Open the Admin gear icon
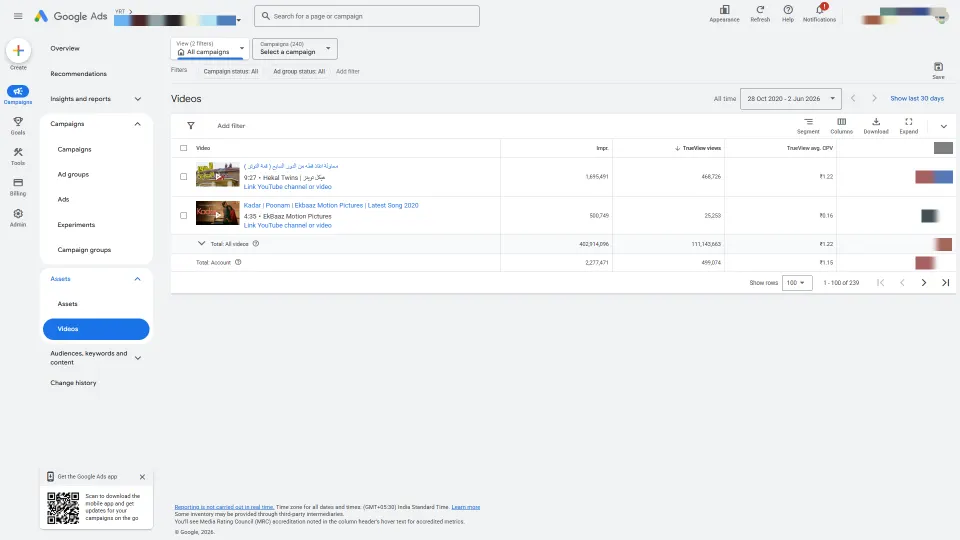Screen dimensions: 960x540 click(x=18, y=214)
